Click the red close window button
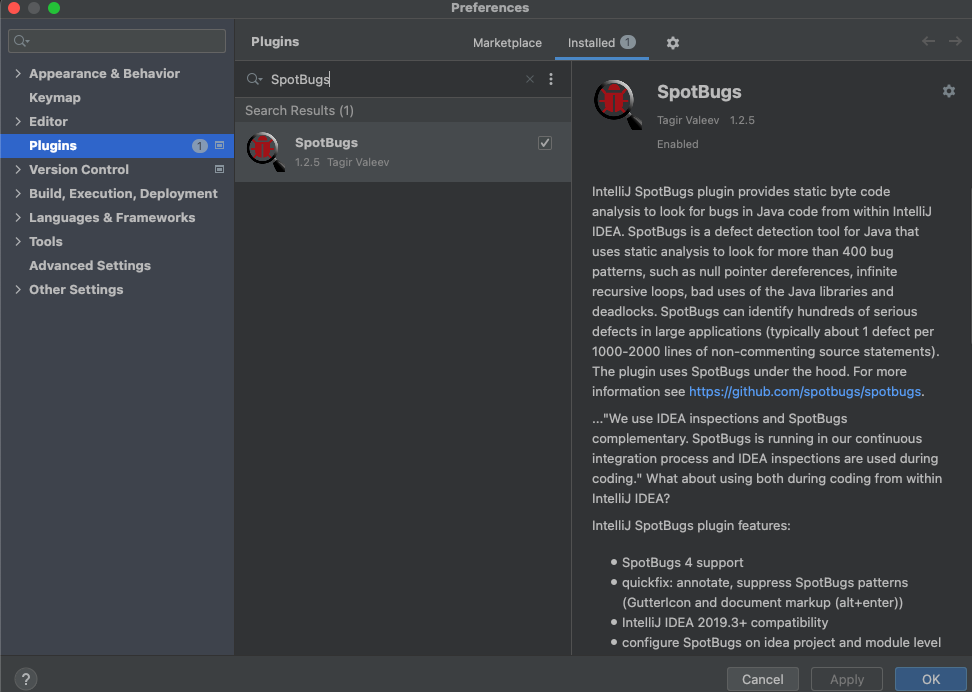 tap(14, 8)
